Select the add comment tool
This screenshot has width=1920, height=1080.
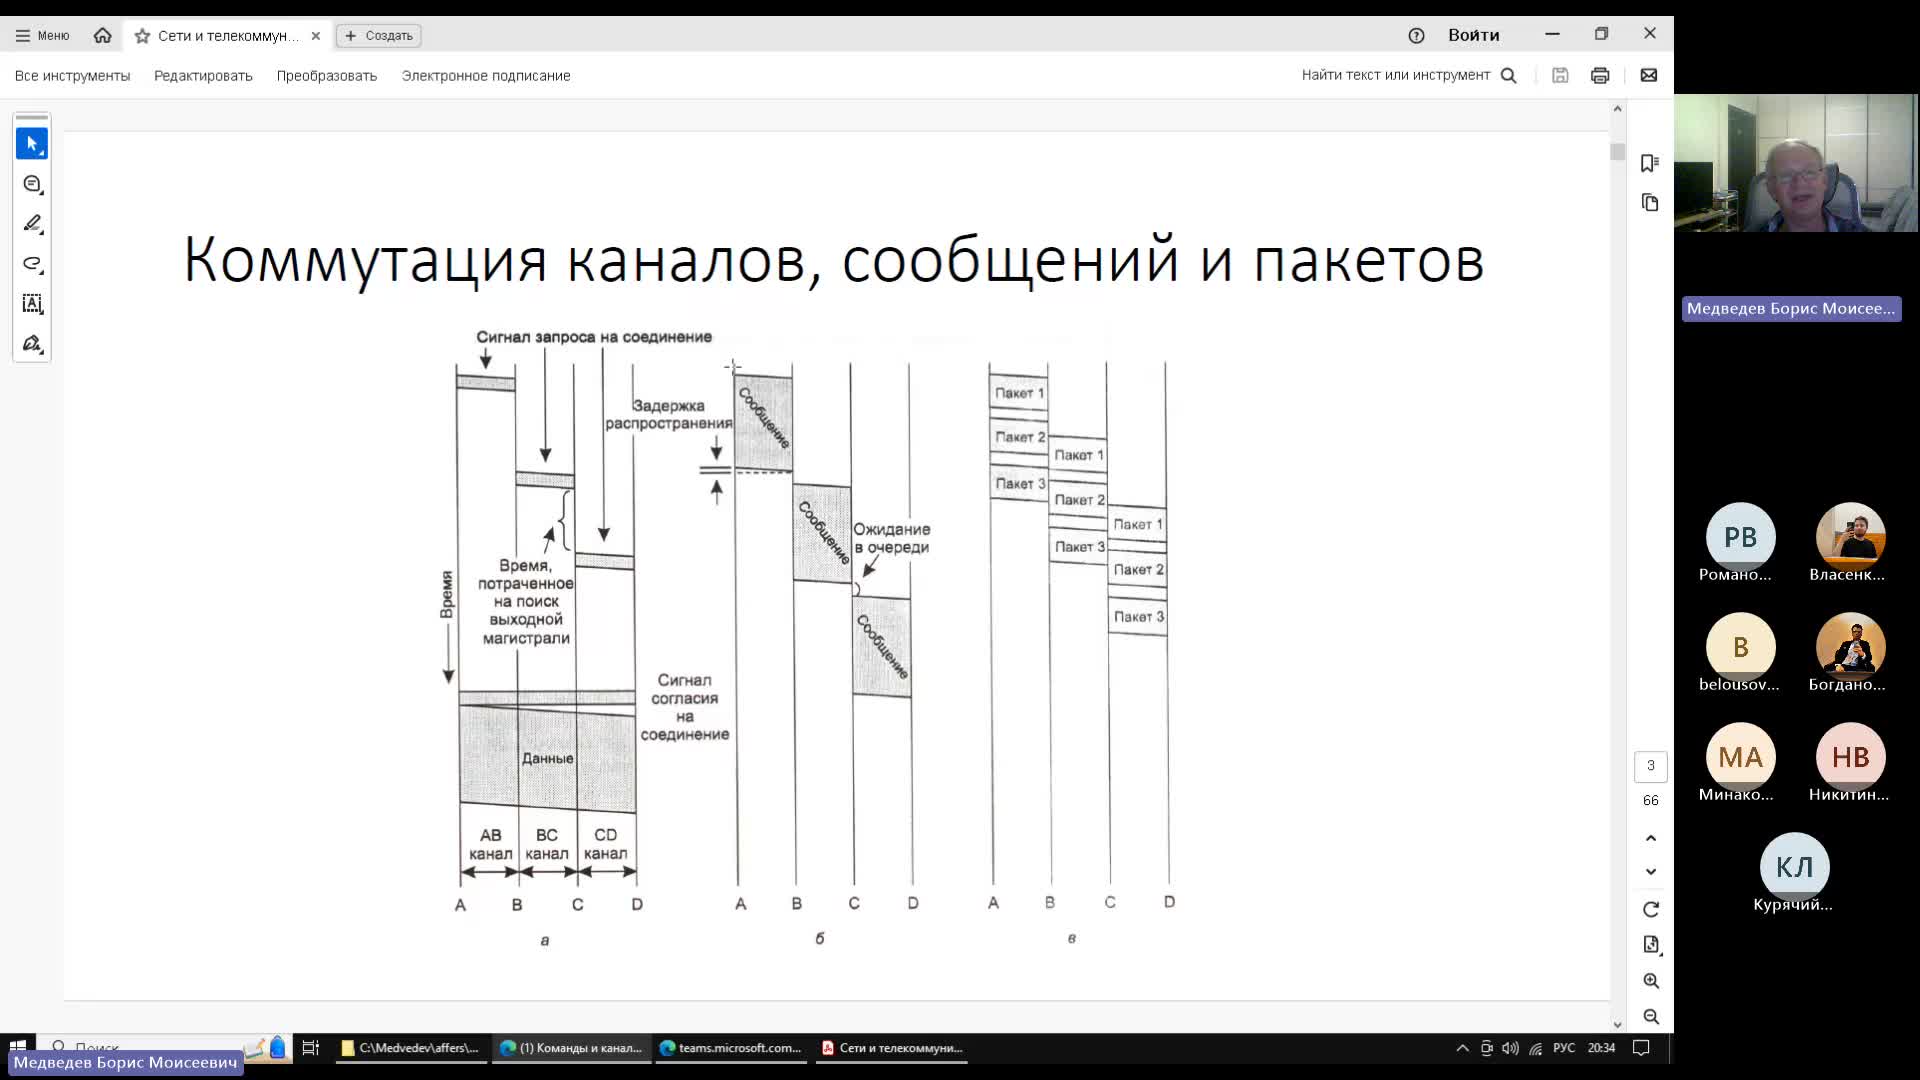click(x=32, y=184)
